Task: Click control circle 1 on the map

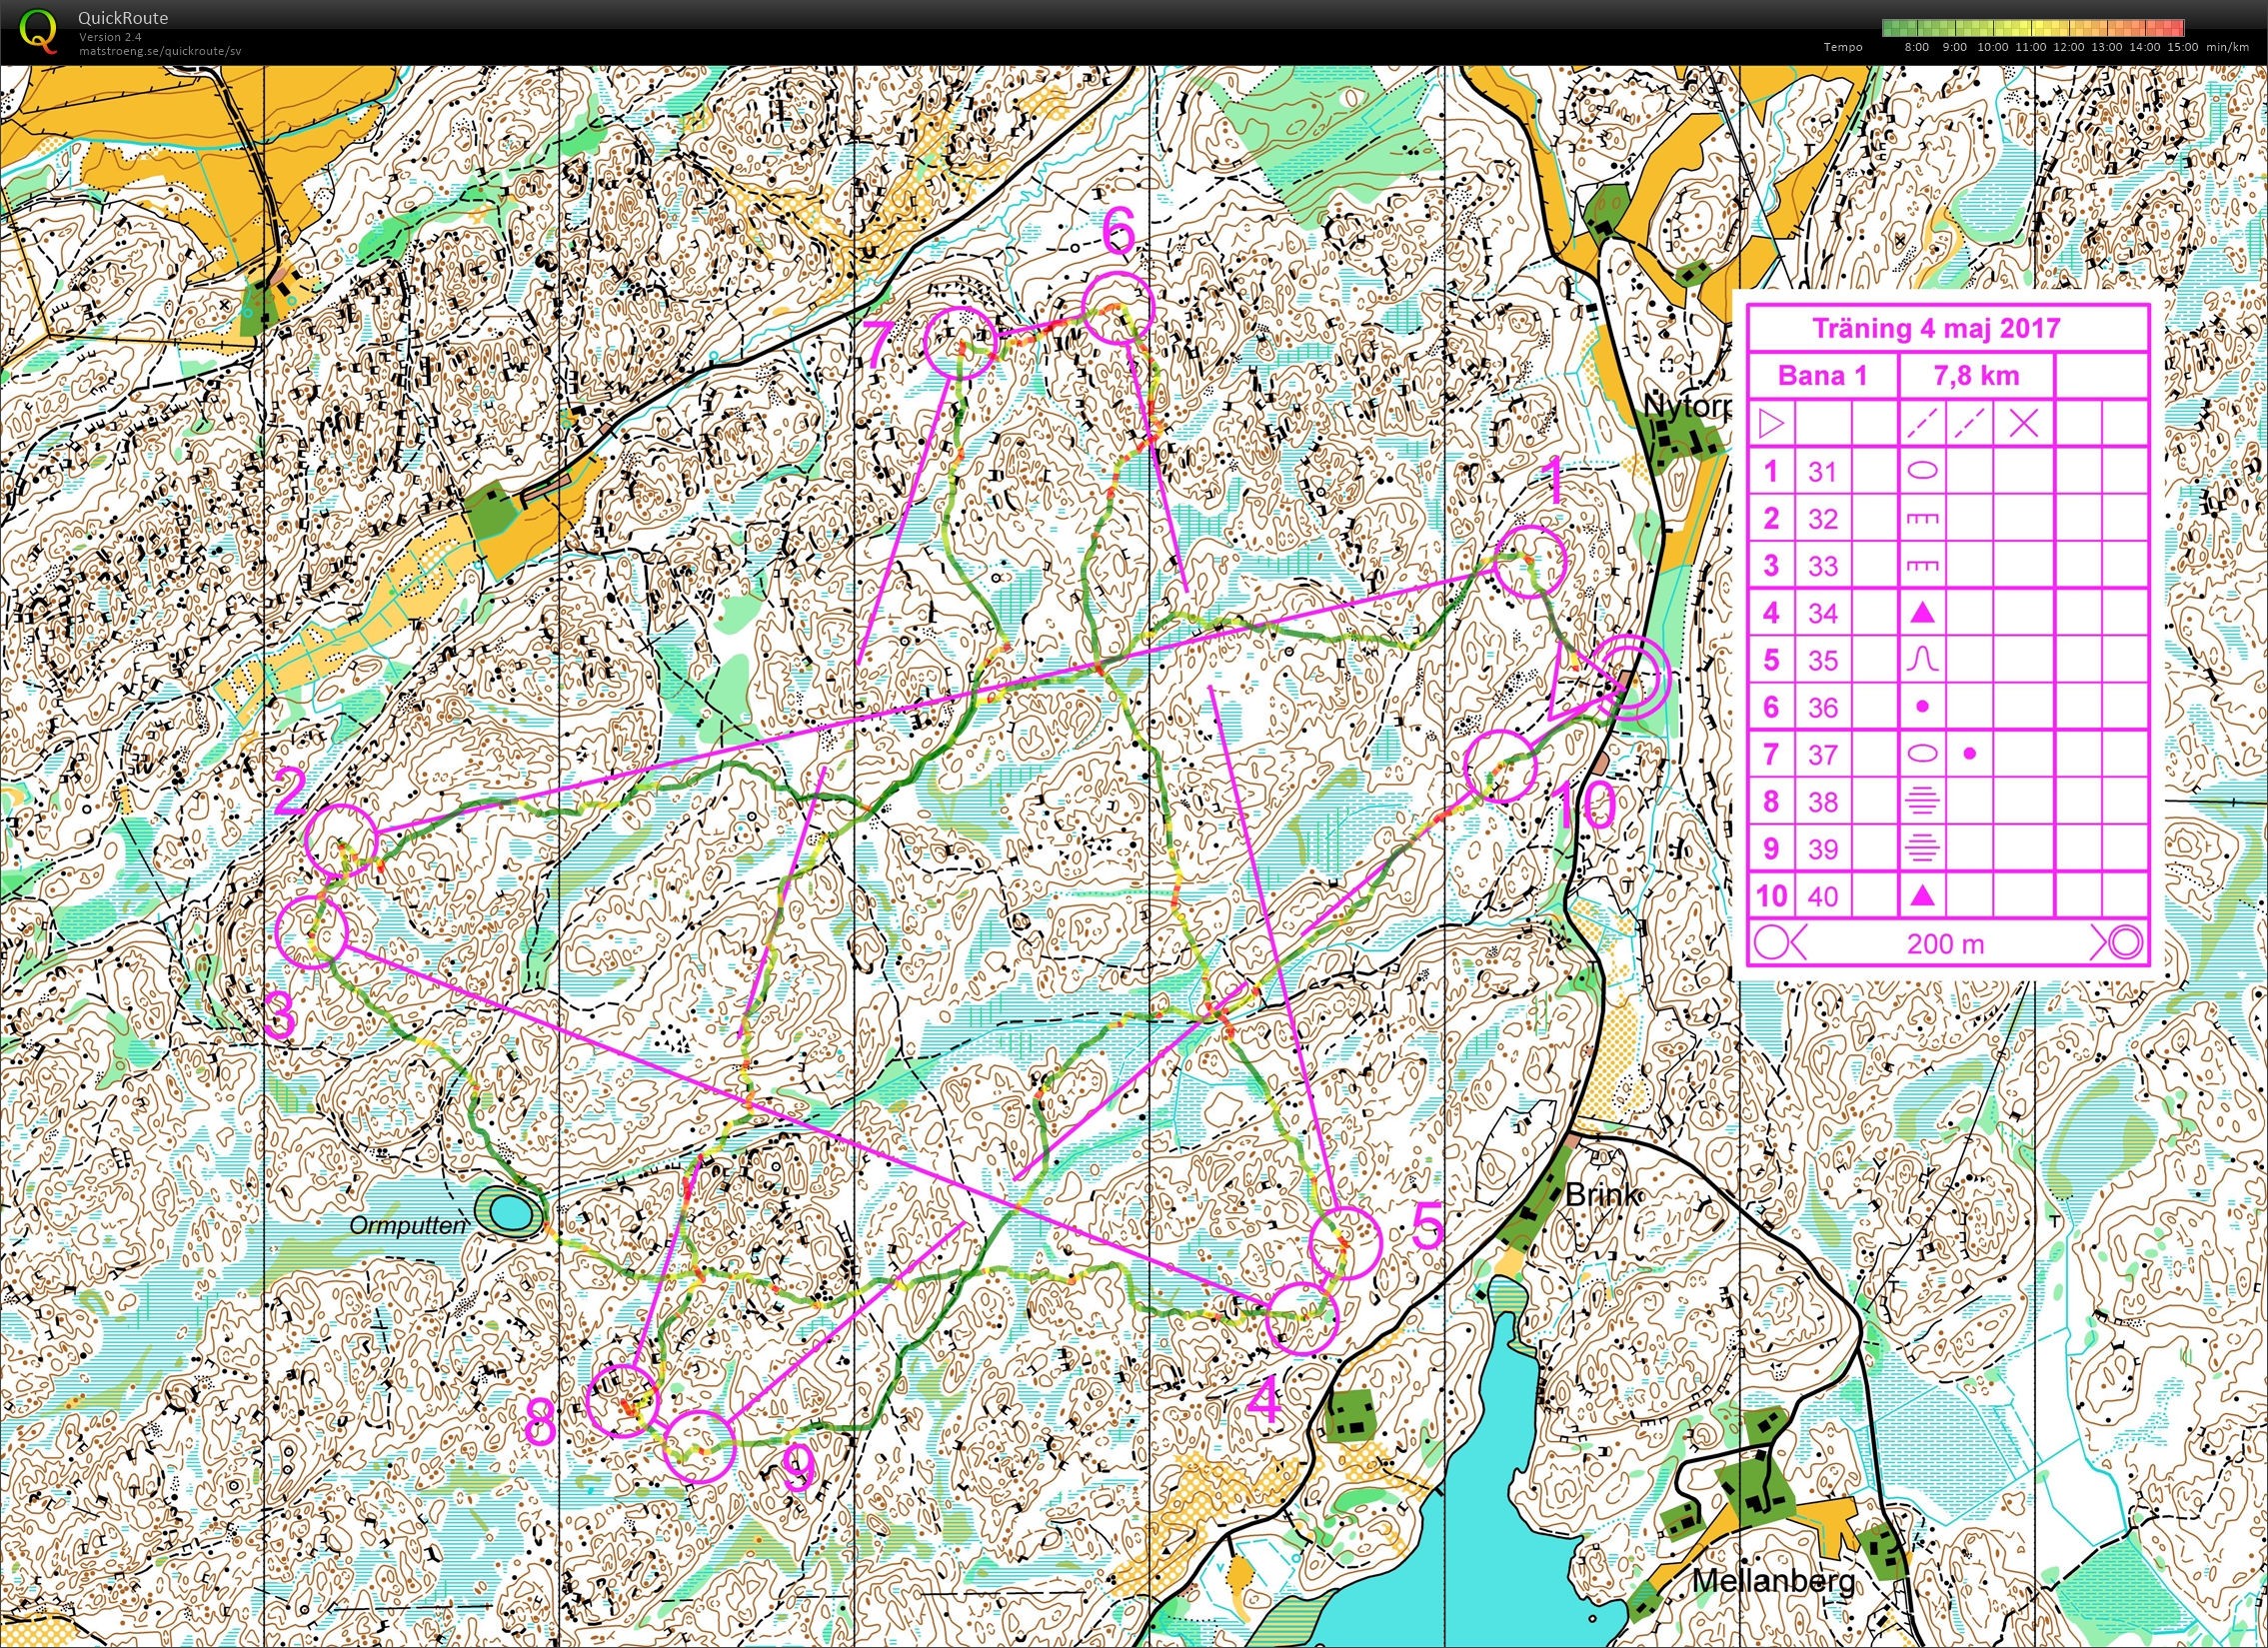Action: tap(1530, 563)
